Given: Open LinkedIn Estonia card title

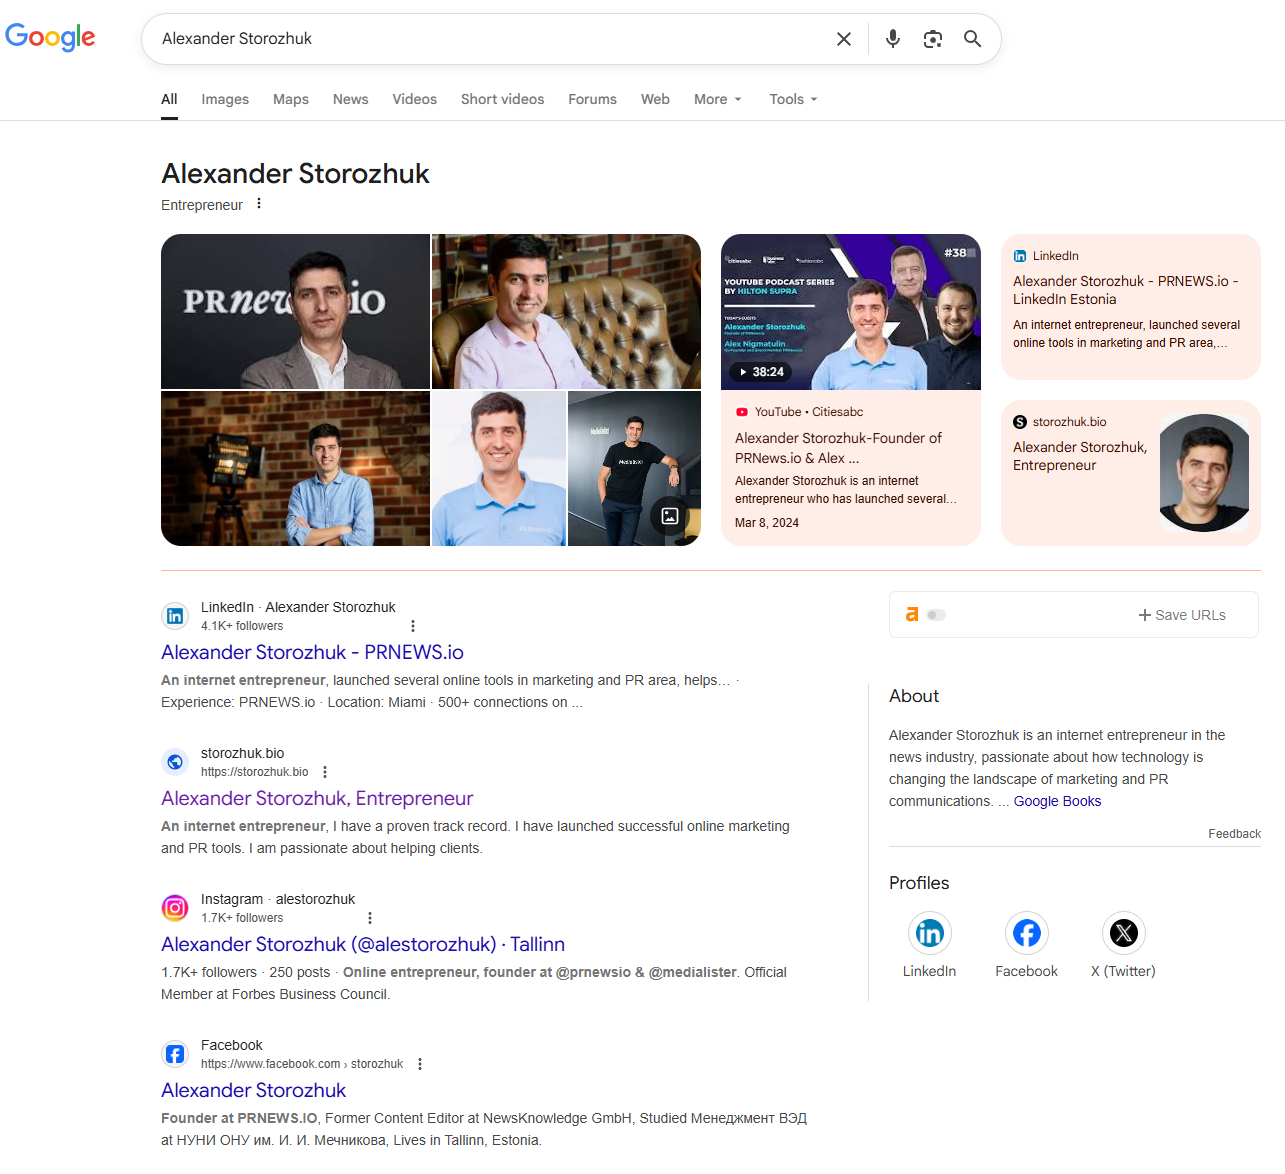Looking at the screenshot, I should (1126, 290).
